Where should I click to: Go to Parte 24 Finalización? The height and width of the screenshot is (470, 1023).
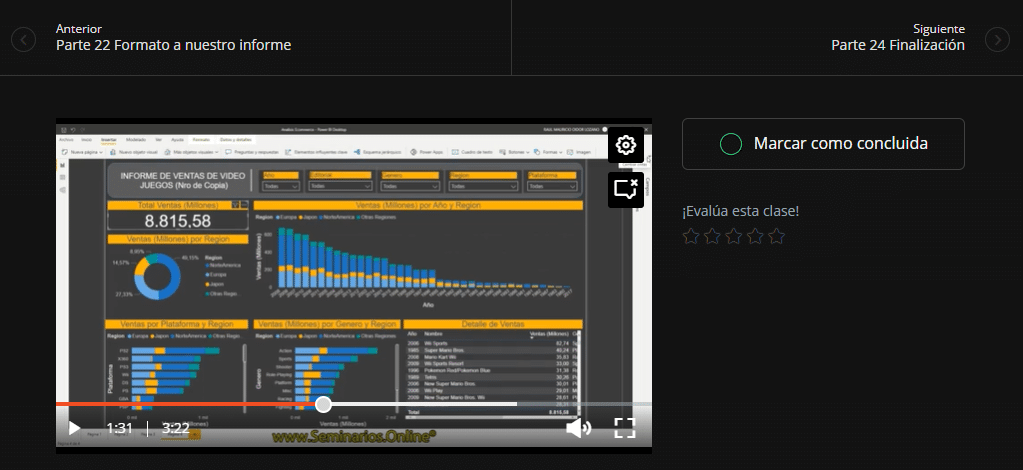tap(897, 45)
